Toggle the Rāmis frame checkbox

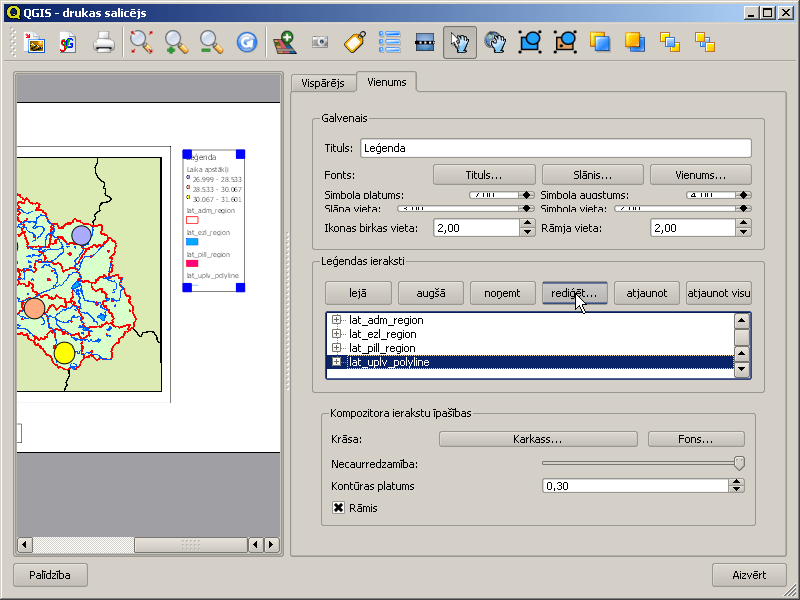coord(338,508)
